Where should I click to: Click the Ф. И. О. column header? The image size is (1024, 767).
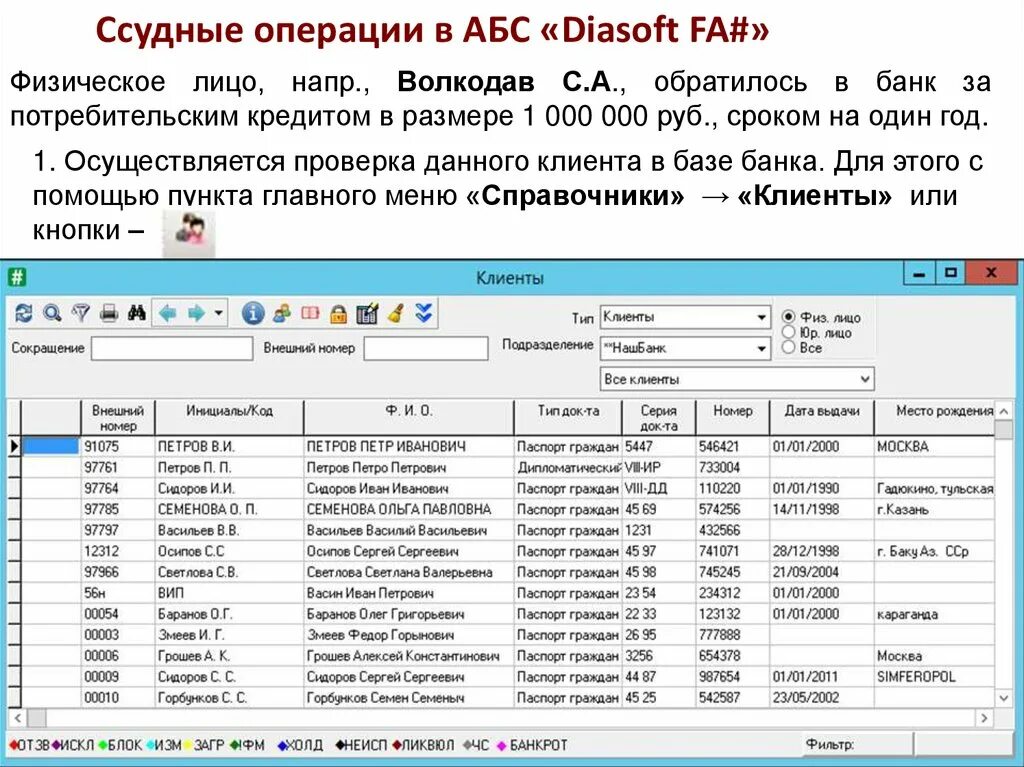[409, 418]
